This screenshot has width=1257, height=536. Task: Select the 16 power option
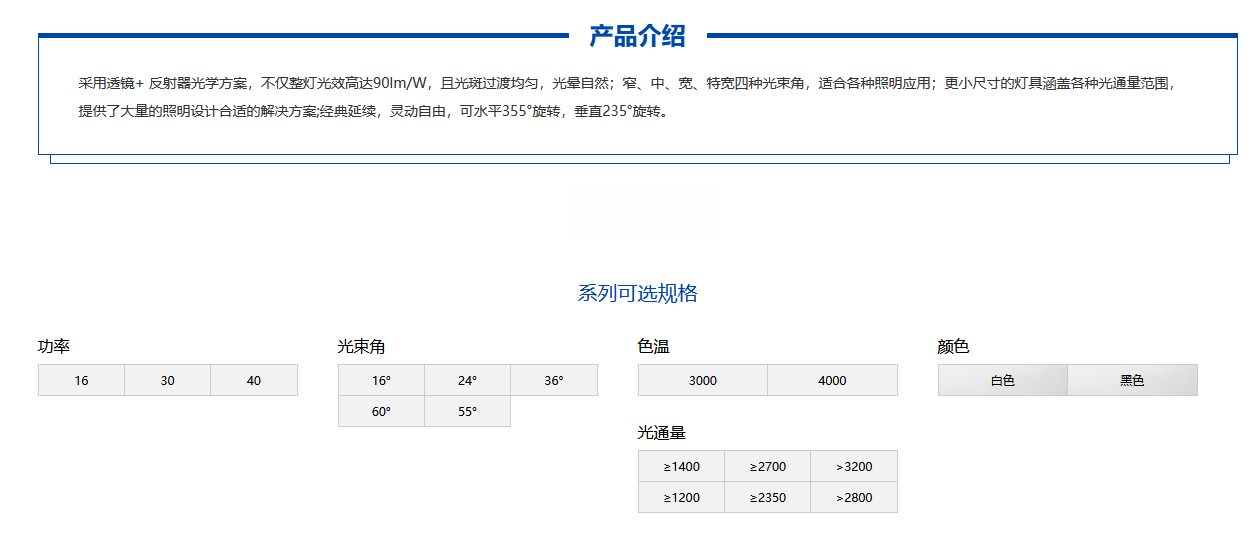click(81, 381)
